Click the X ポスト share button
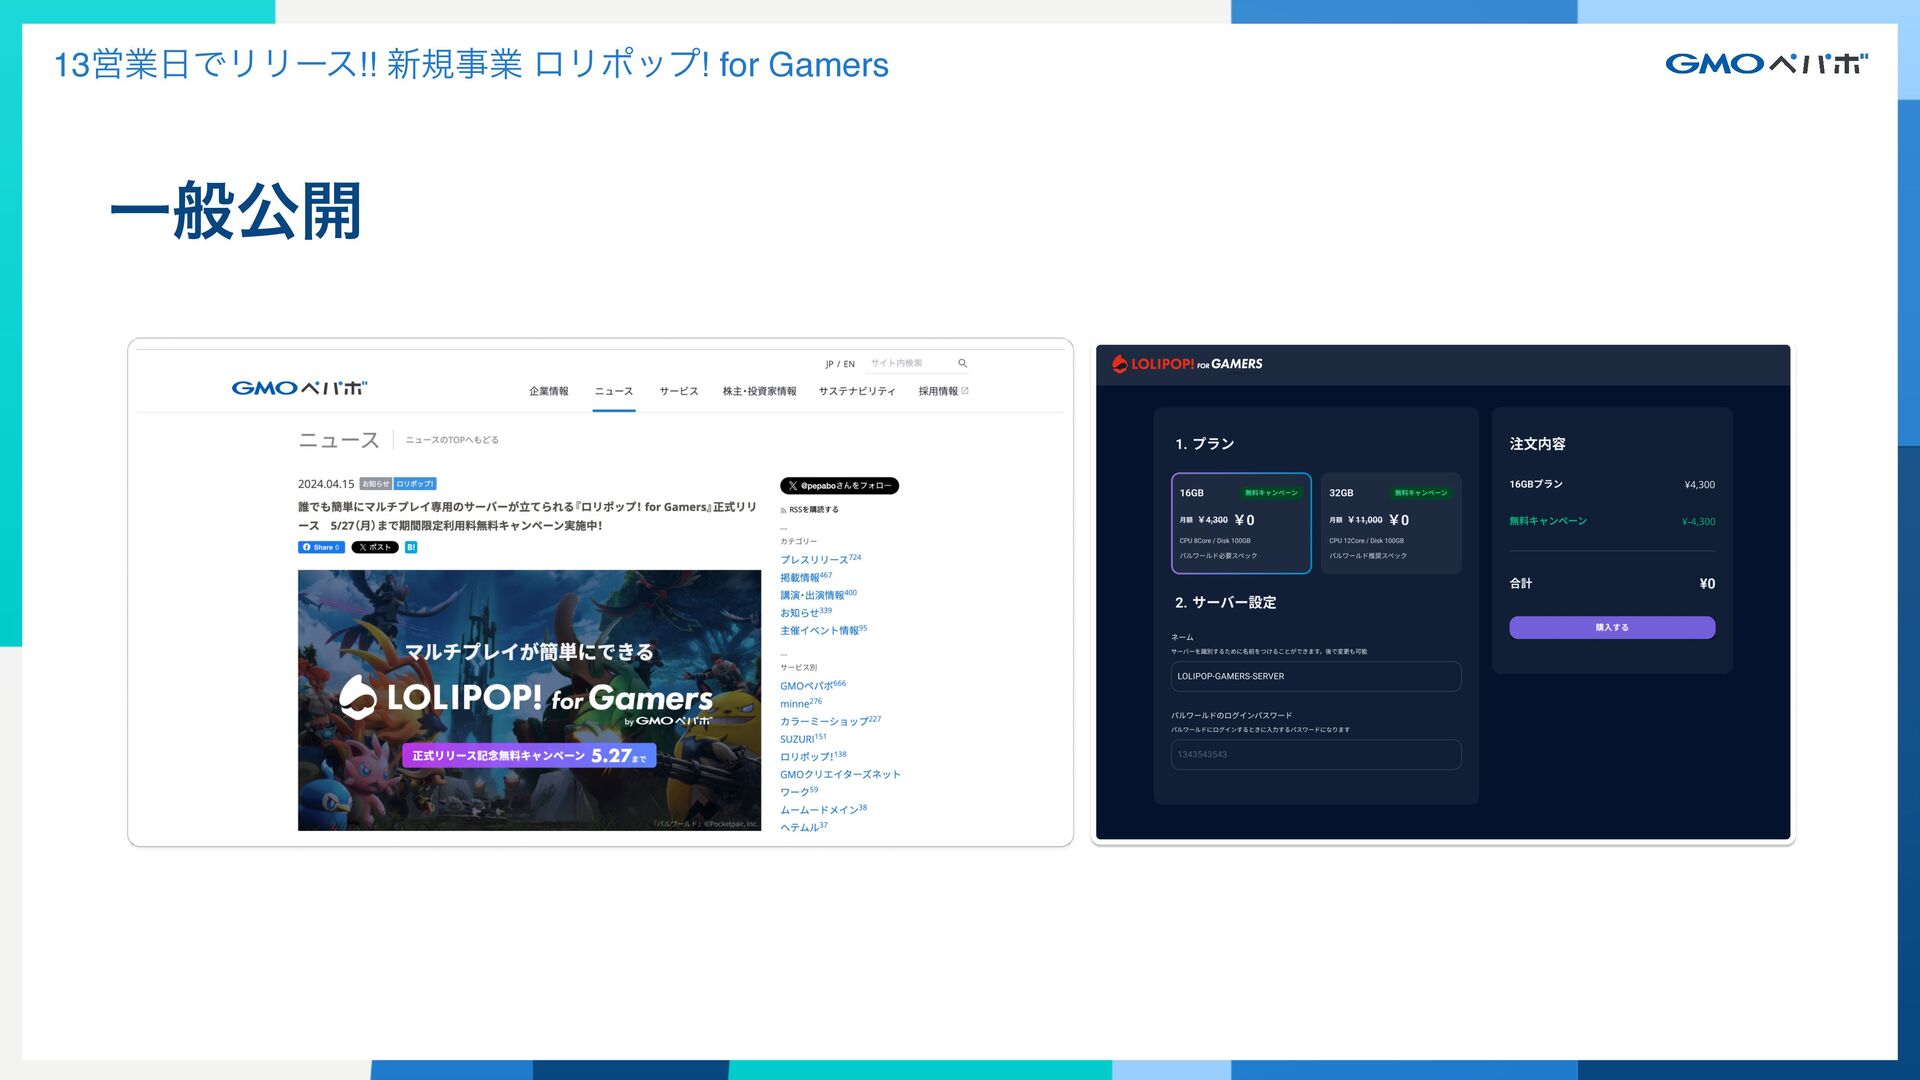Screen dimensions: 1920x1080 375,547
